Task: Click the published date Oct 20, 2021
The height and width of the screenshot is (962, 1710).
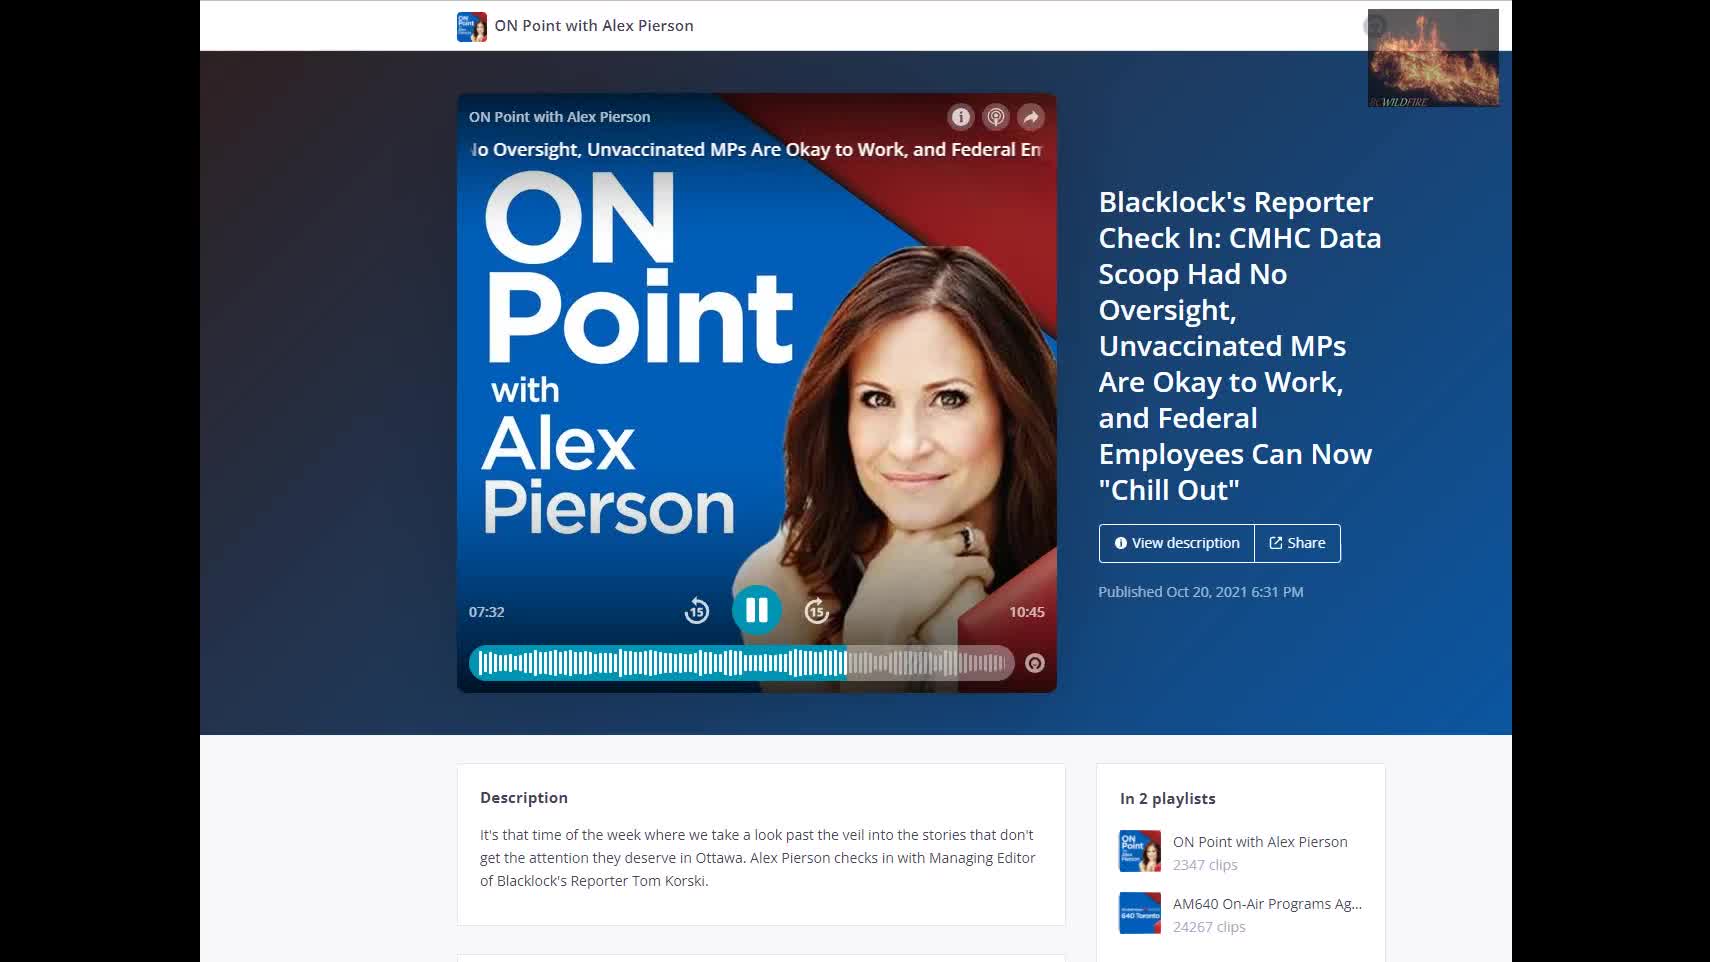Action: coord(1201,592)
